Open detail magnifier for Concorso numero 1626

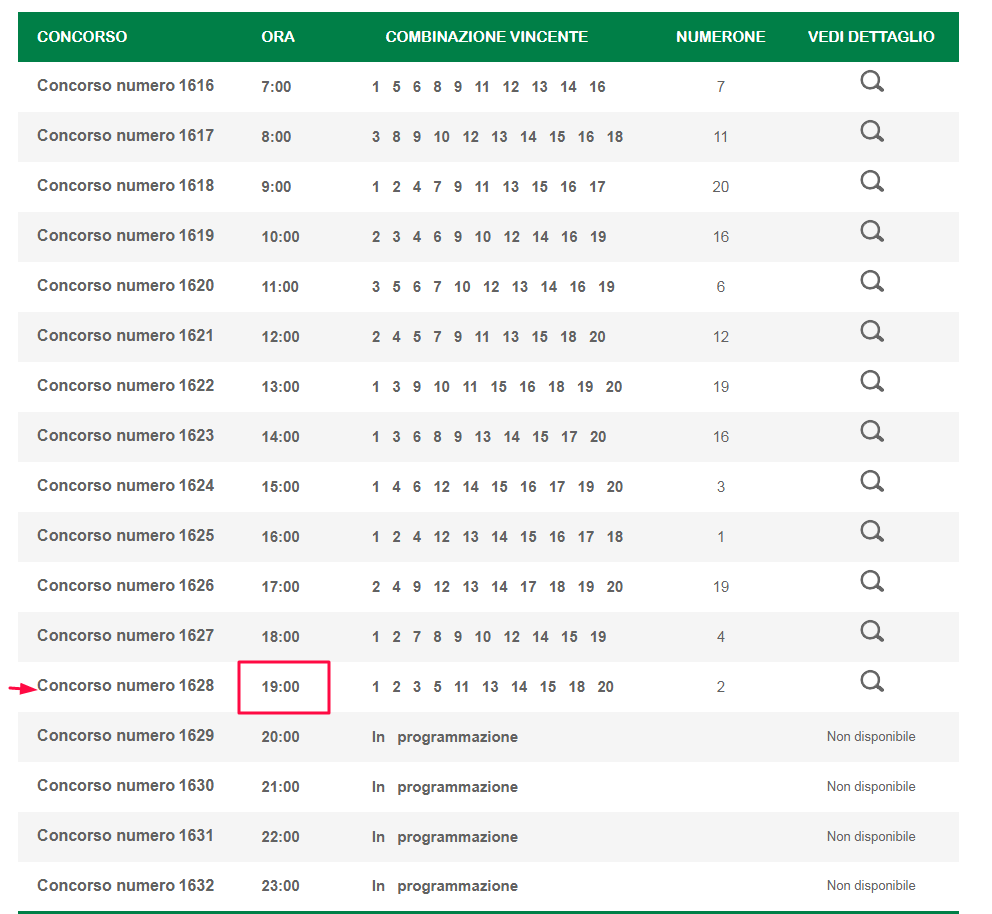click(872, 581)
